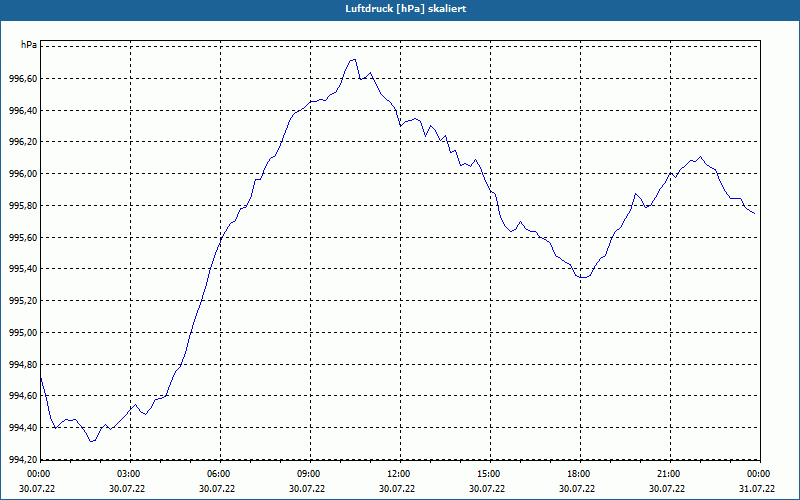Image resolution: width=800 pixels, height=500 pixels.
Task: Select the '994,20' bottom axis value
Action: click(x=23, y=459)
